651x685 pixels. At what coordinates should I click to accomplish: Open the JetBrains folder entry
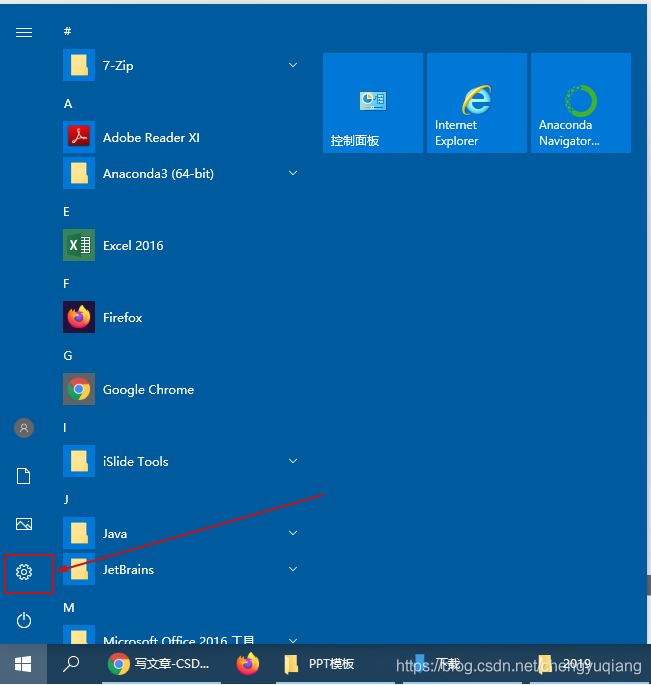182,569
